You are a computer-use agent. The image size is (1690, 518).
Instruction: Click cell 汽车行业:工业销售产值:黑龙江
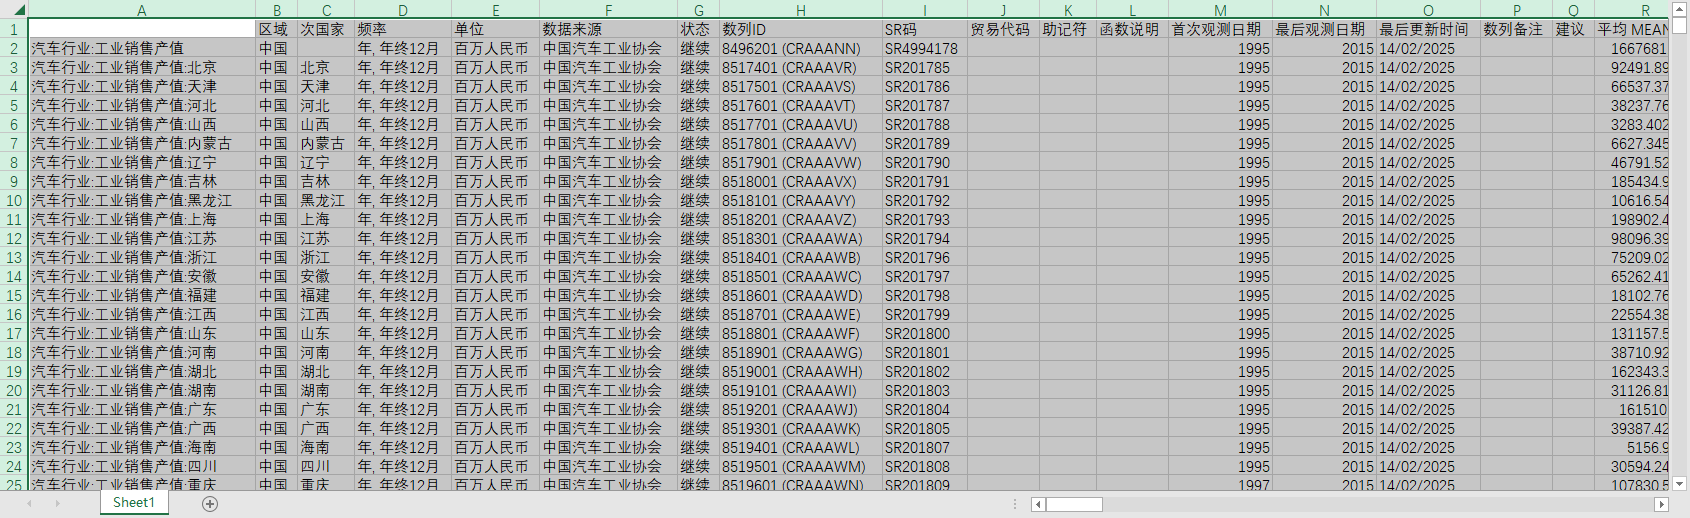pos(142,200)
